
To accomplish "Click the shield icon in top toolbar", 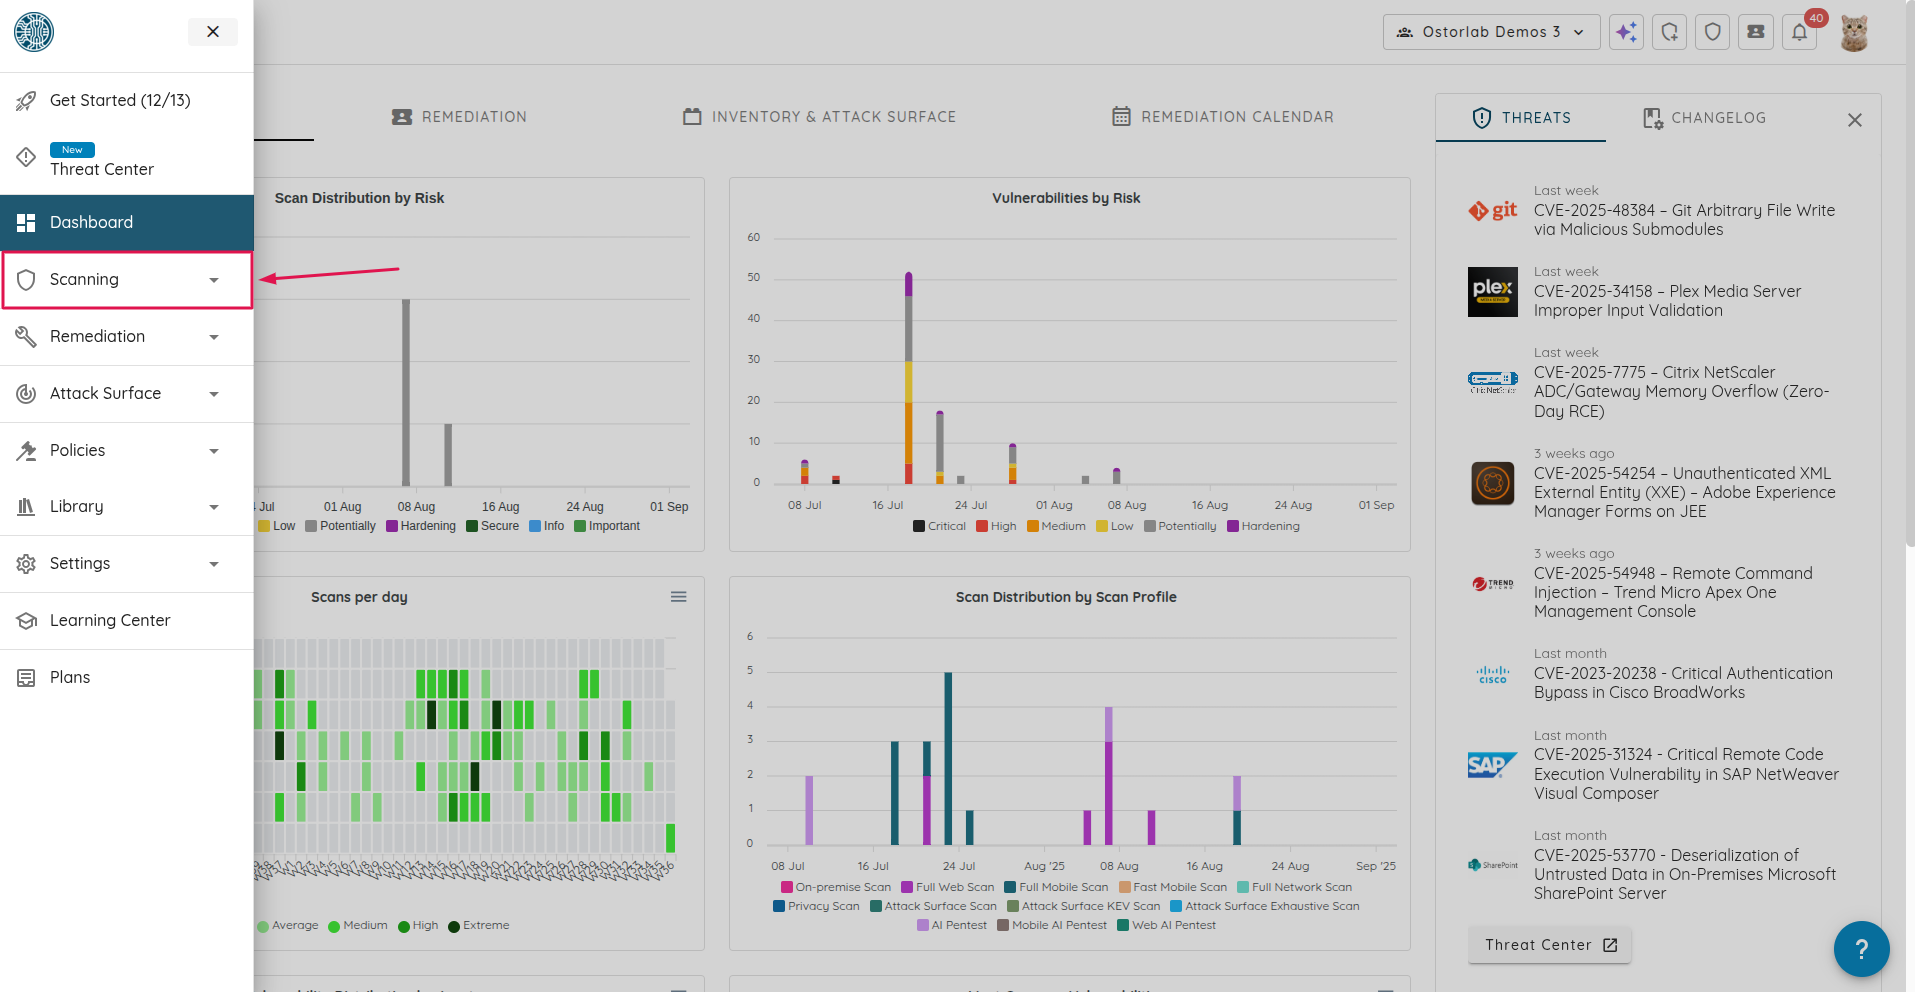I will [1713, 32].
